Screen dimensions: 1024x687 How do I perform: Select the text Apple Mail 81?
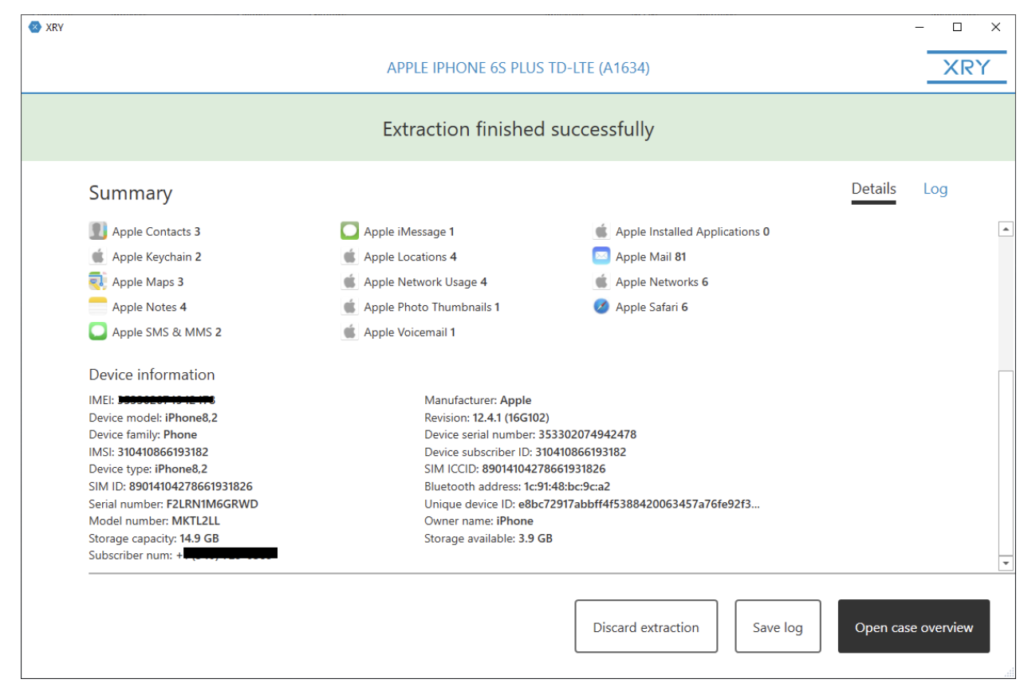(650, 257)
